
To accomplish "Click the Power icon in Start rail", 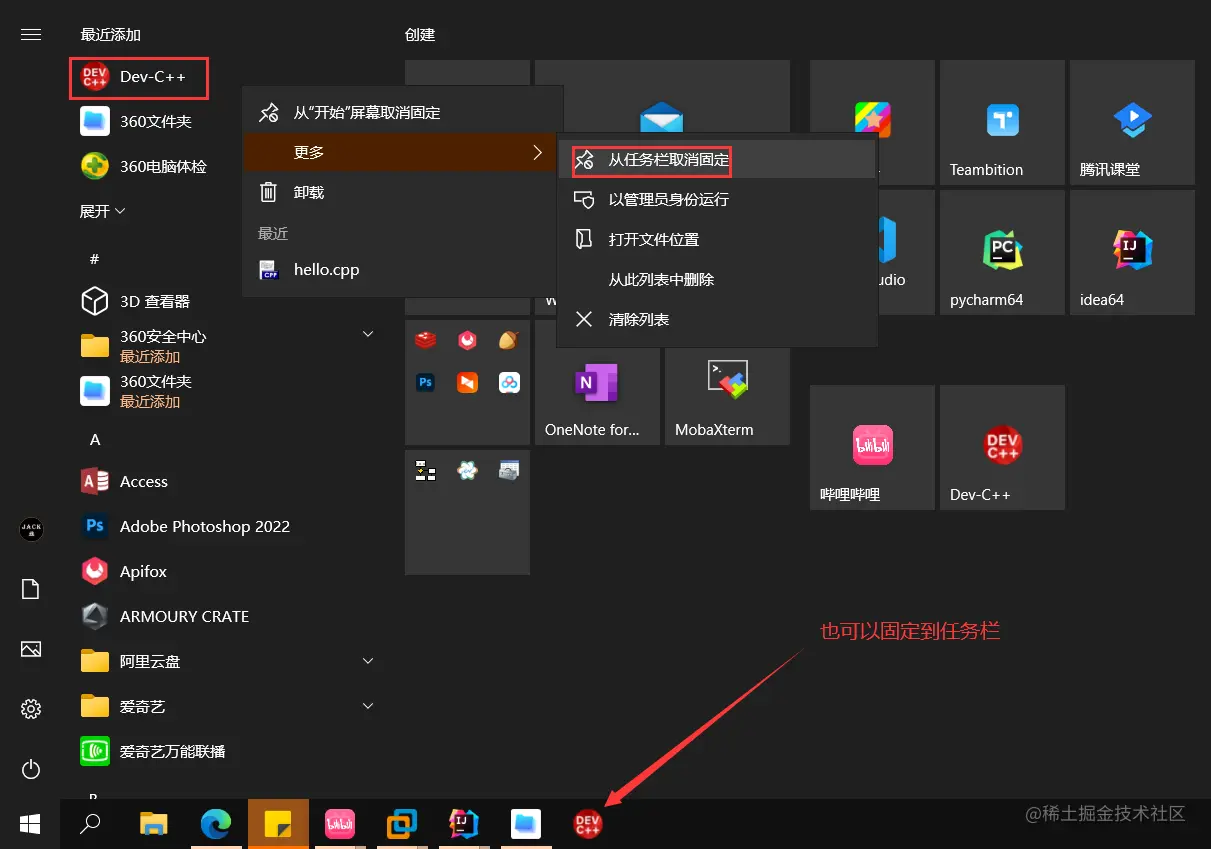I will point(31,769).
